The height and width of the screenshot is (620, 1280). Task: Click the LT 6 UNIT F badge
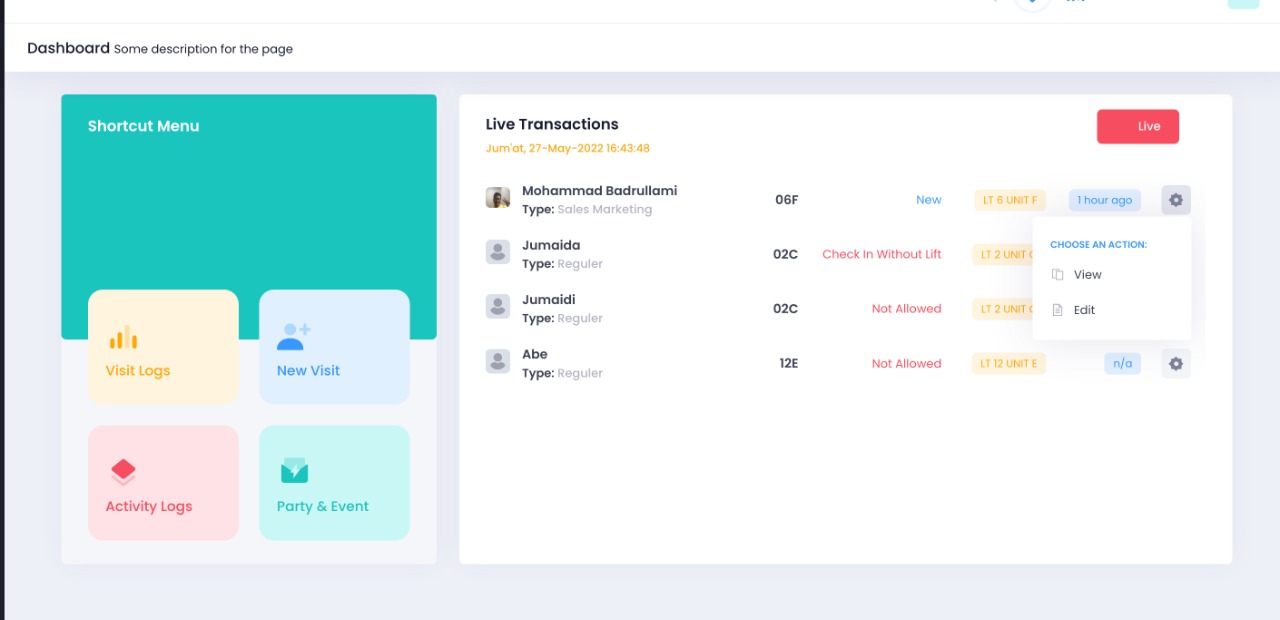pos(1010,200)
